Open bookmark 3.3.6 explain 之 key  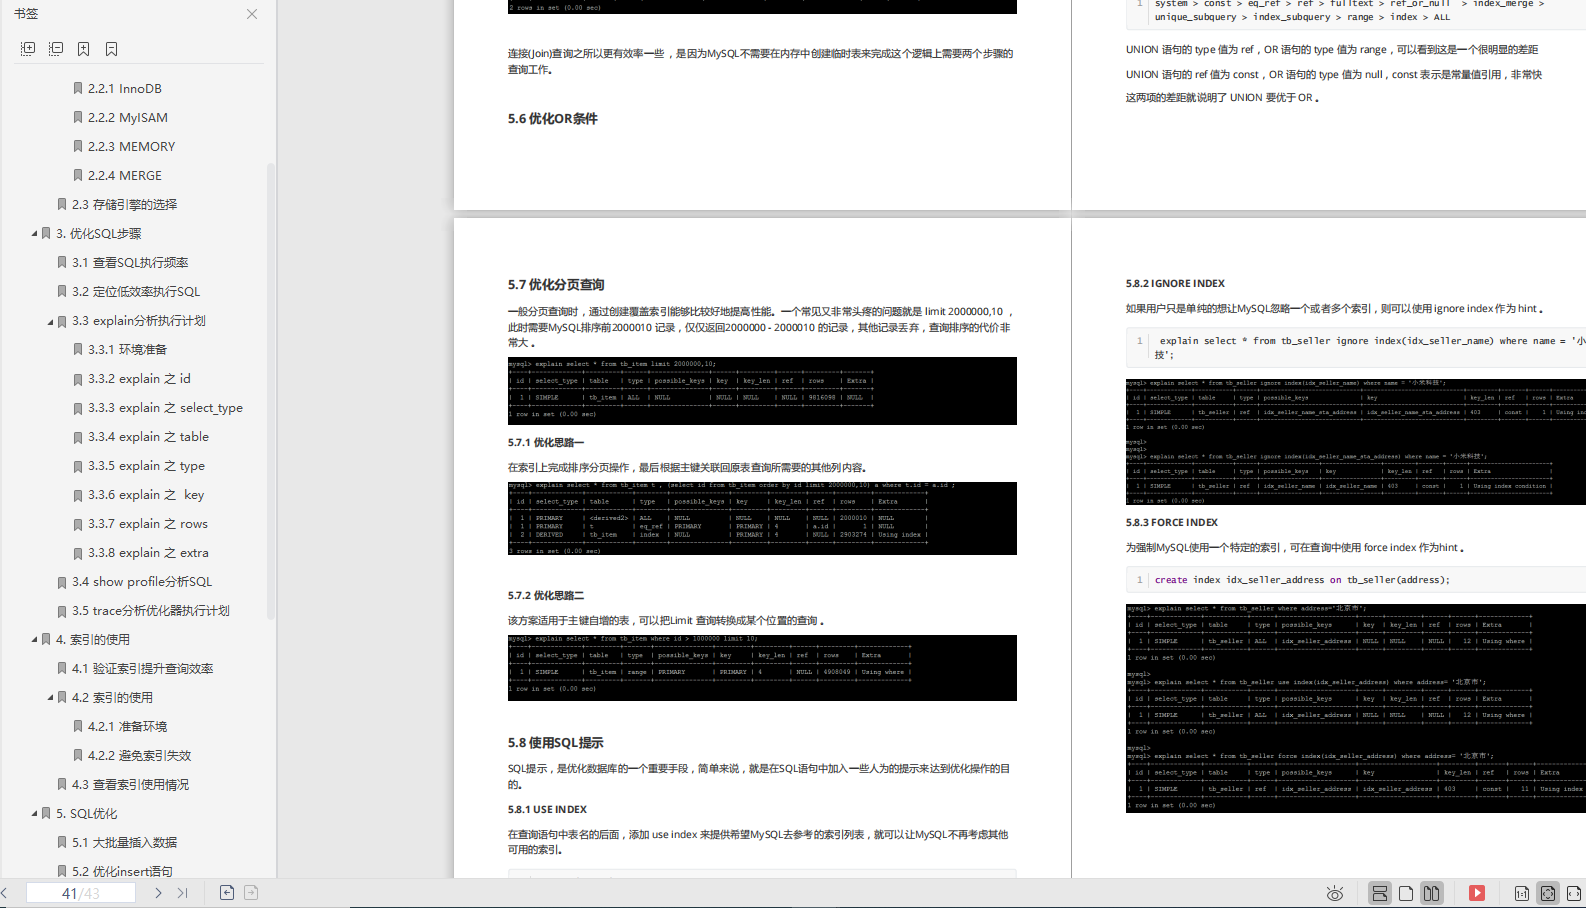(146, 495)
